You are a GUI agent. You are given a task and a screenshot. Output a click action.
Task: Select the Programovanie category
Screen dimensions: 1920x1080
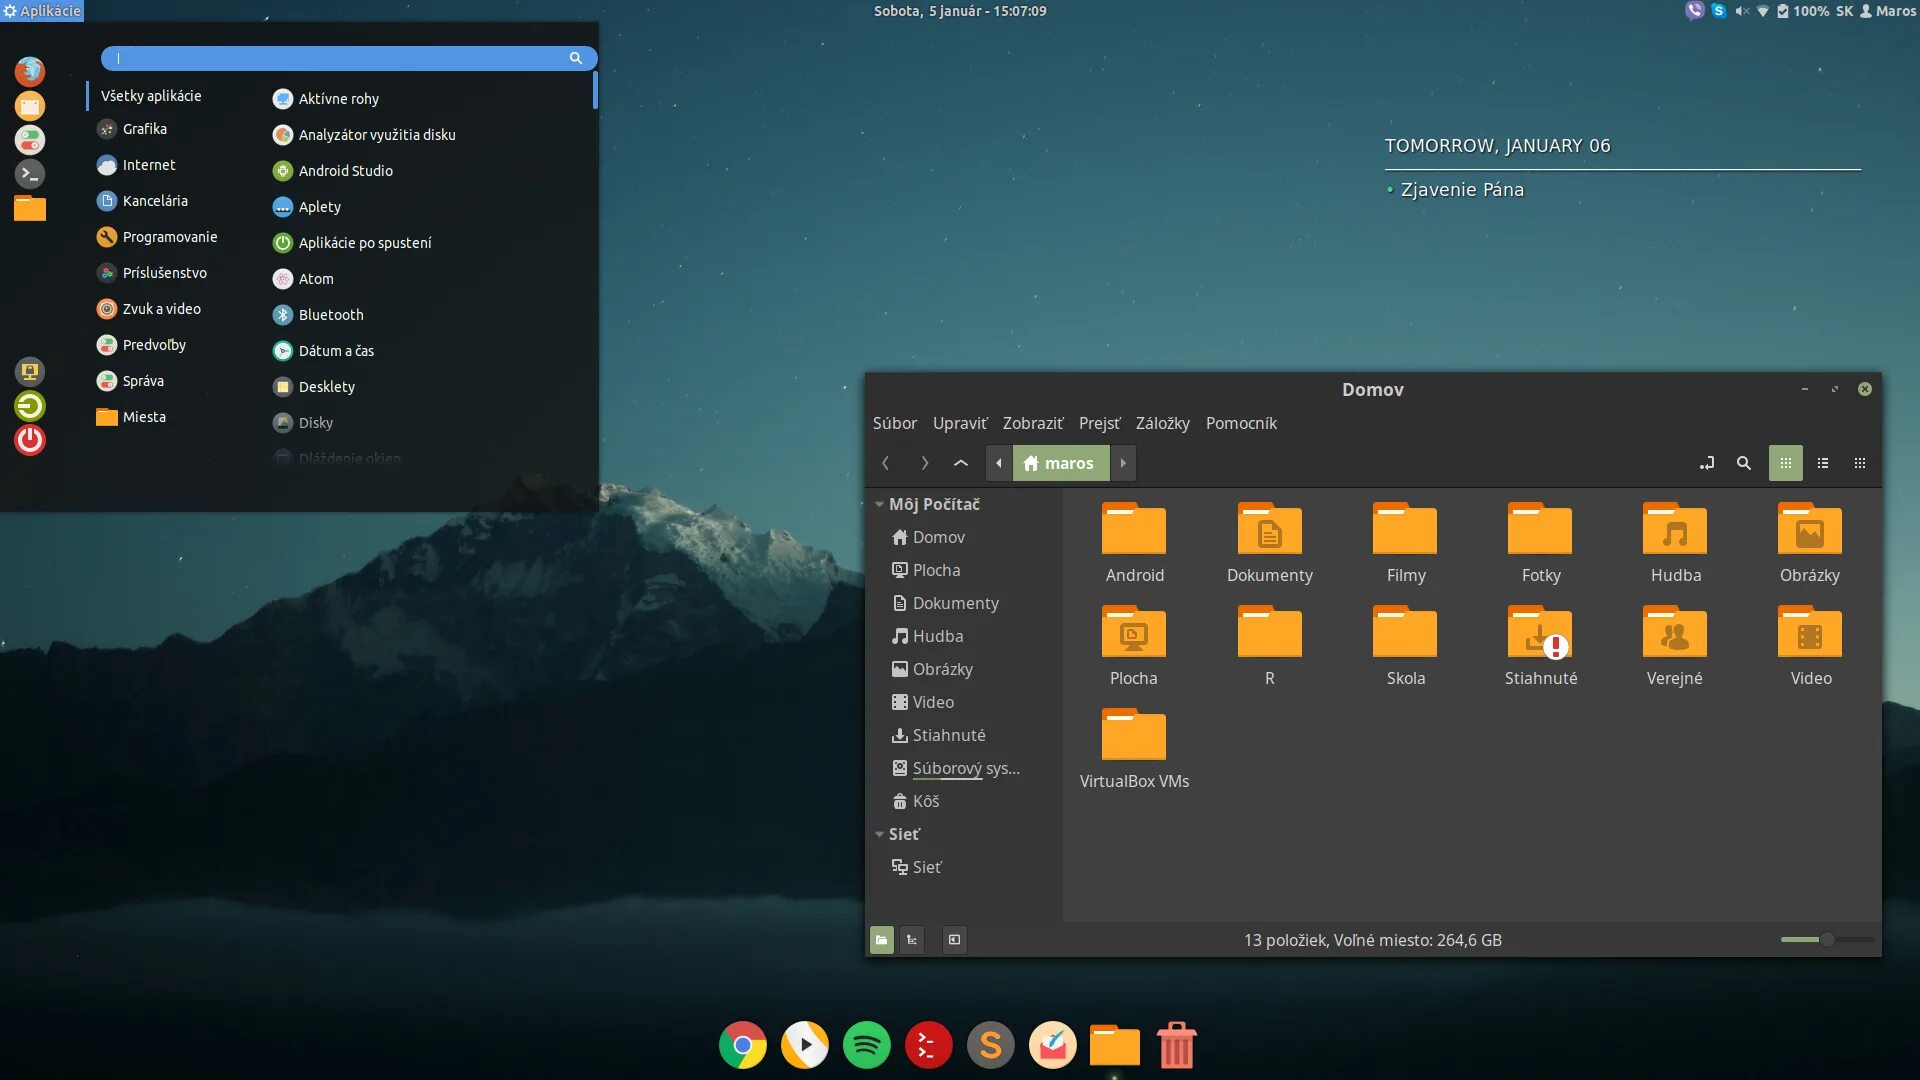pyautogui.click(x=169, y=237)
